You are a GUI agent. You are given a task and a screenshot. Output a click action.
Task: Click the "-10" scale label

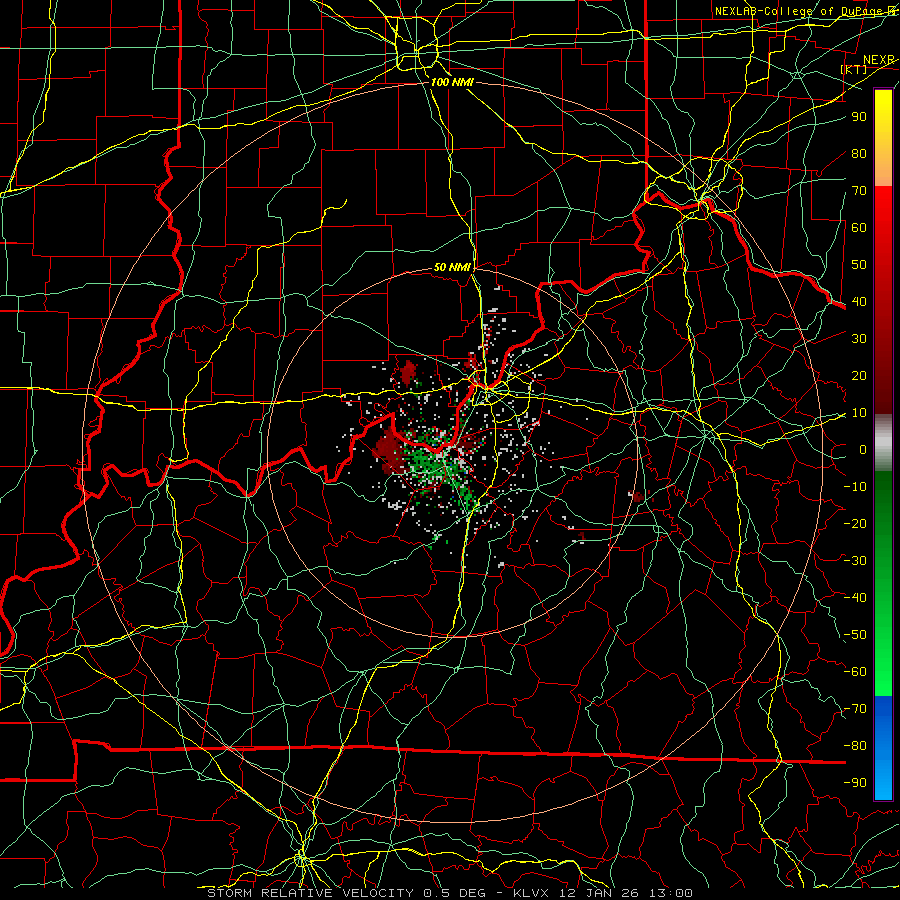[855, 487]
